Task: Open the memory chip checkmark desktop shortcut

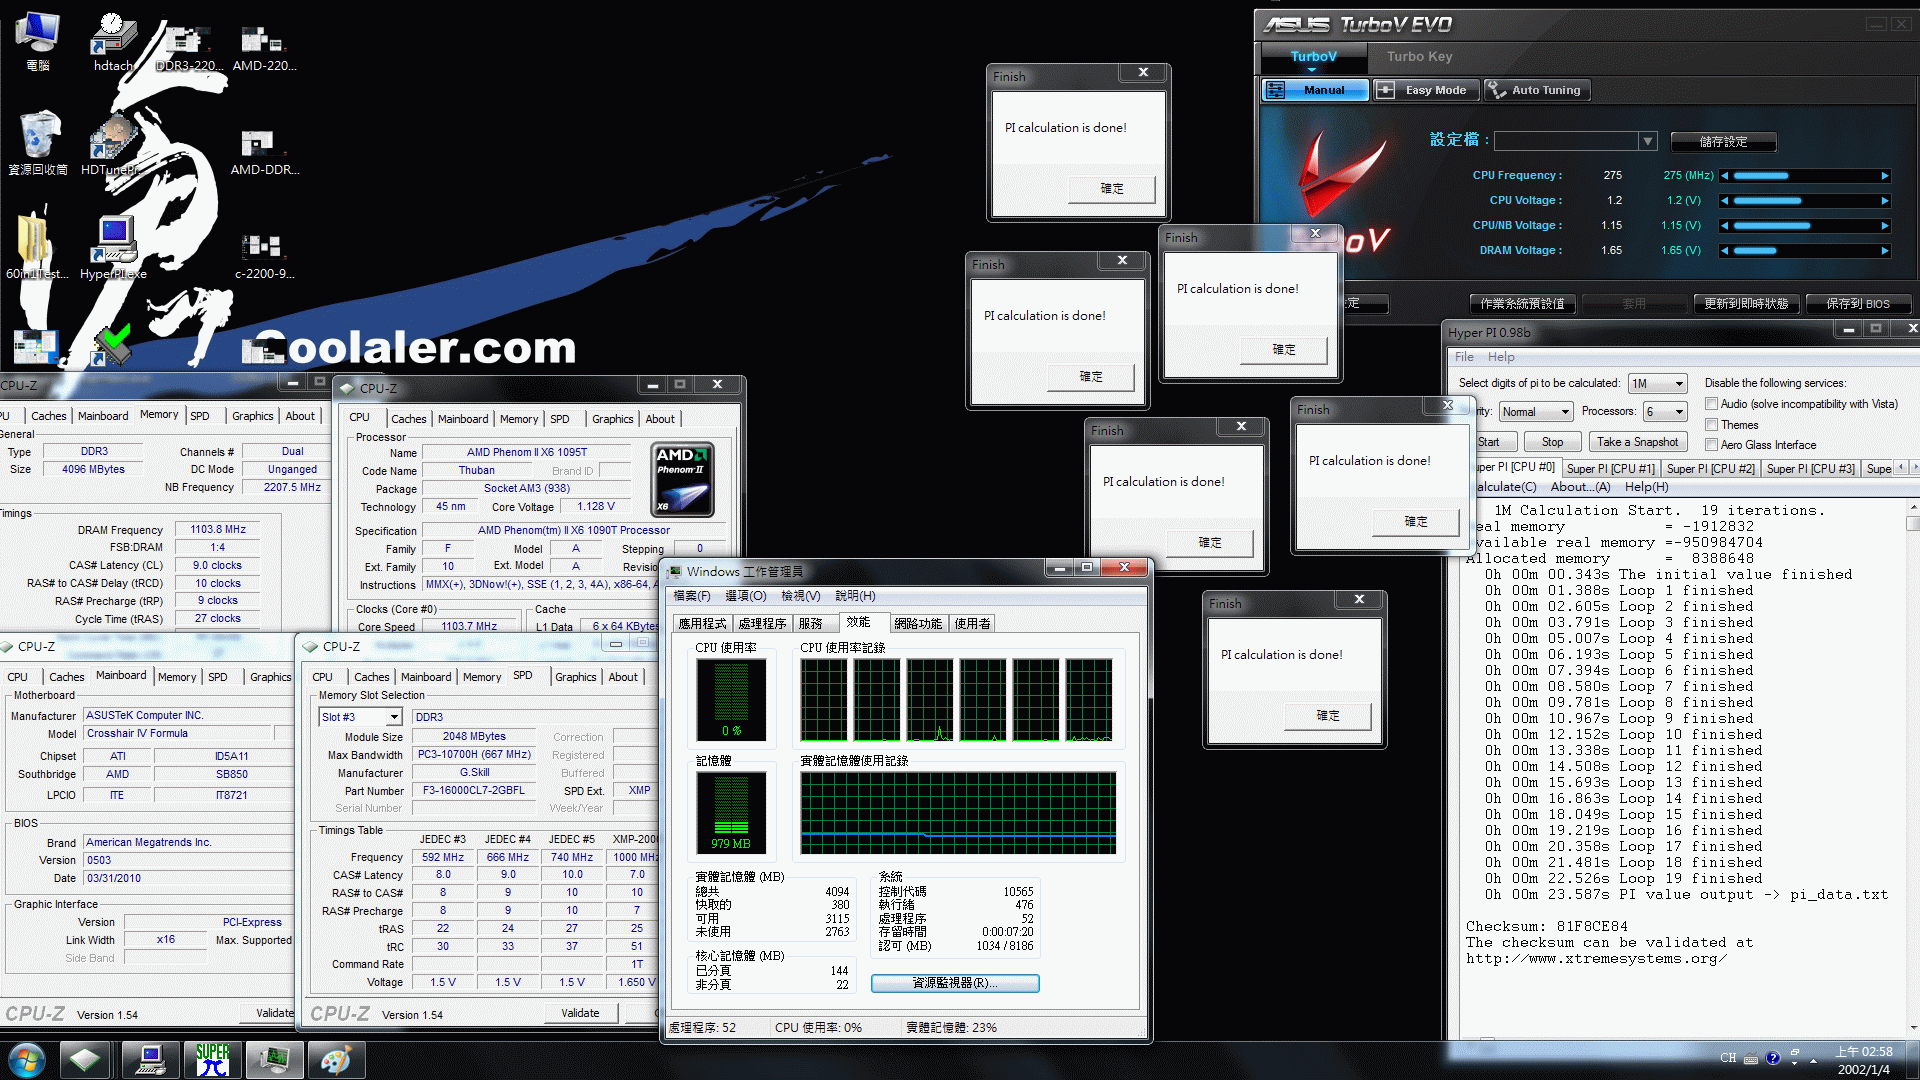Action: [113, 345]
